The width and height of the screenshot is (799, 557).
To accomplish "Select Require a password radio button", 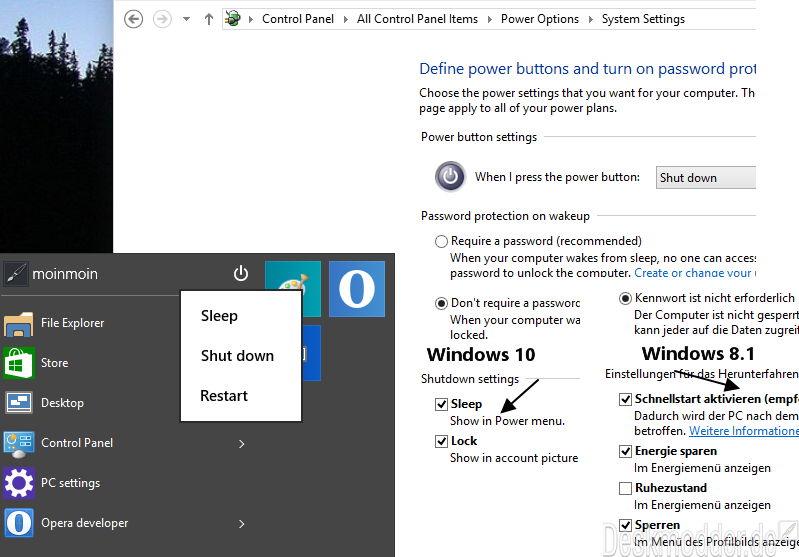I will click(x=441, y=241).
